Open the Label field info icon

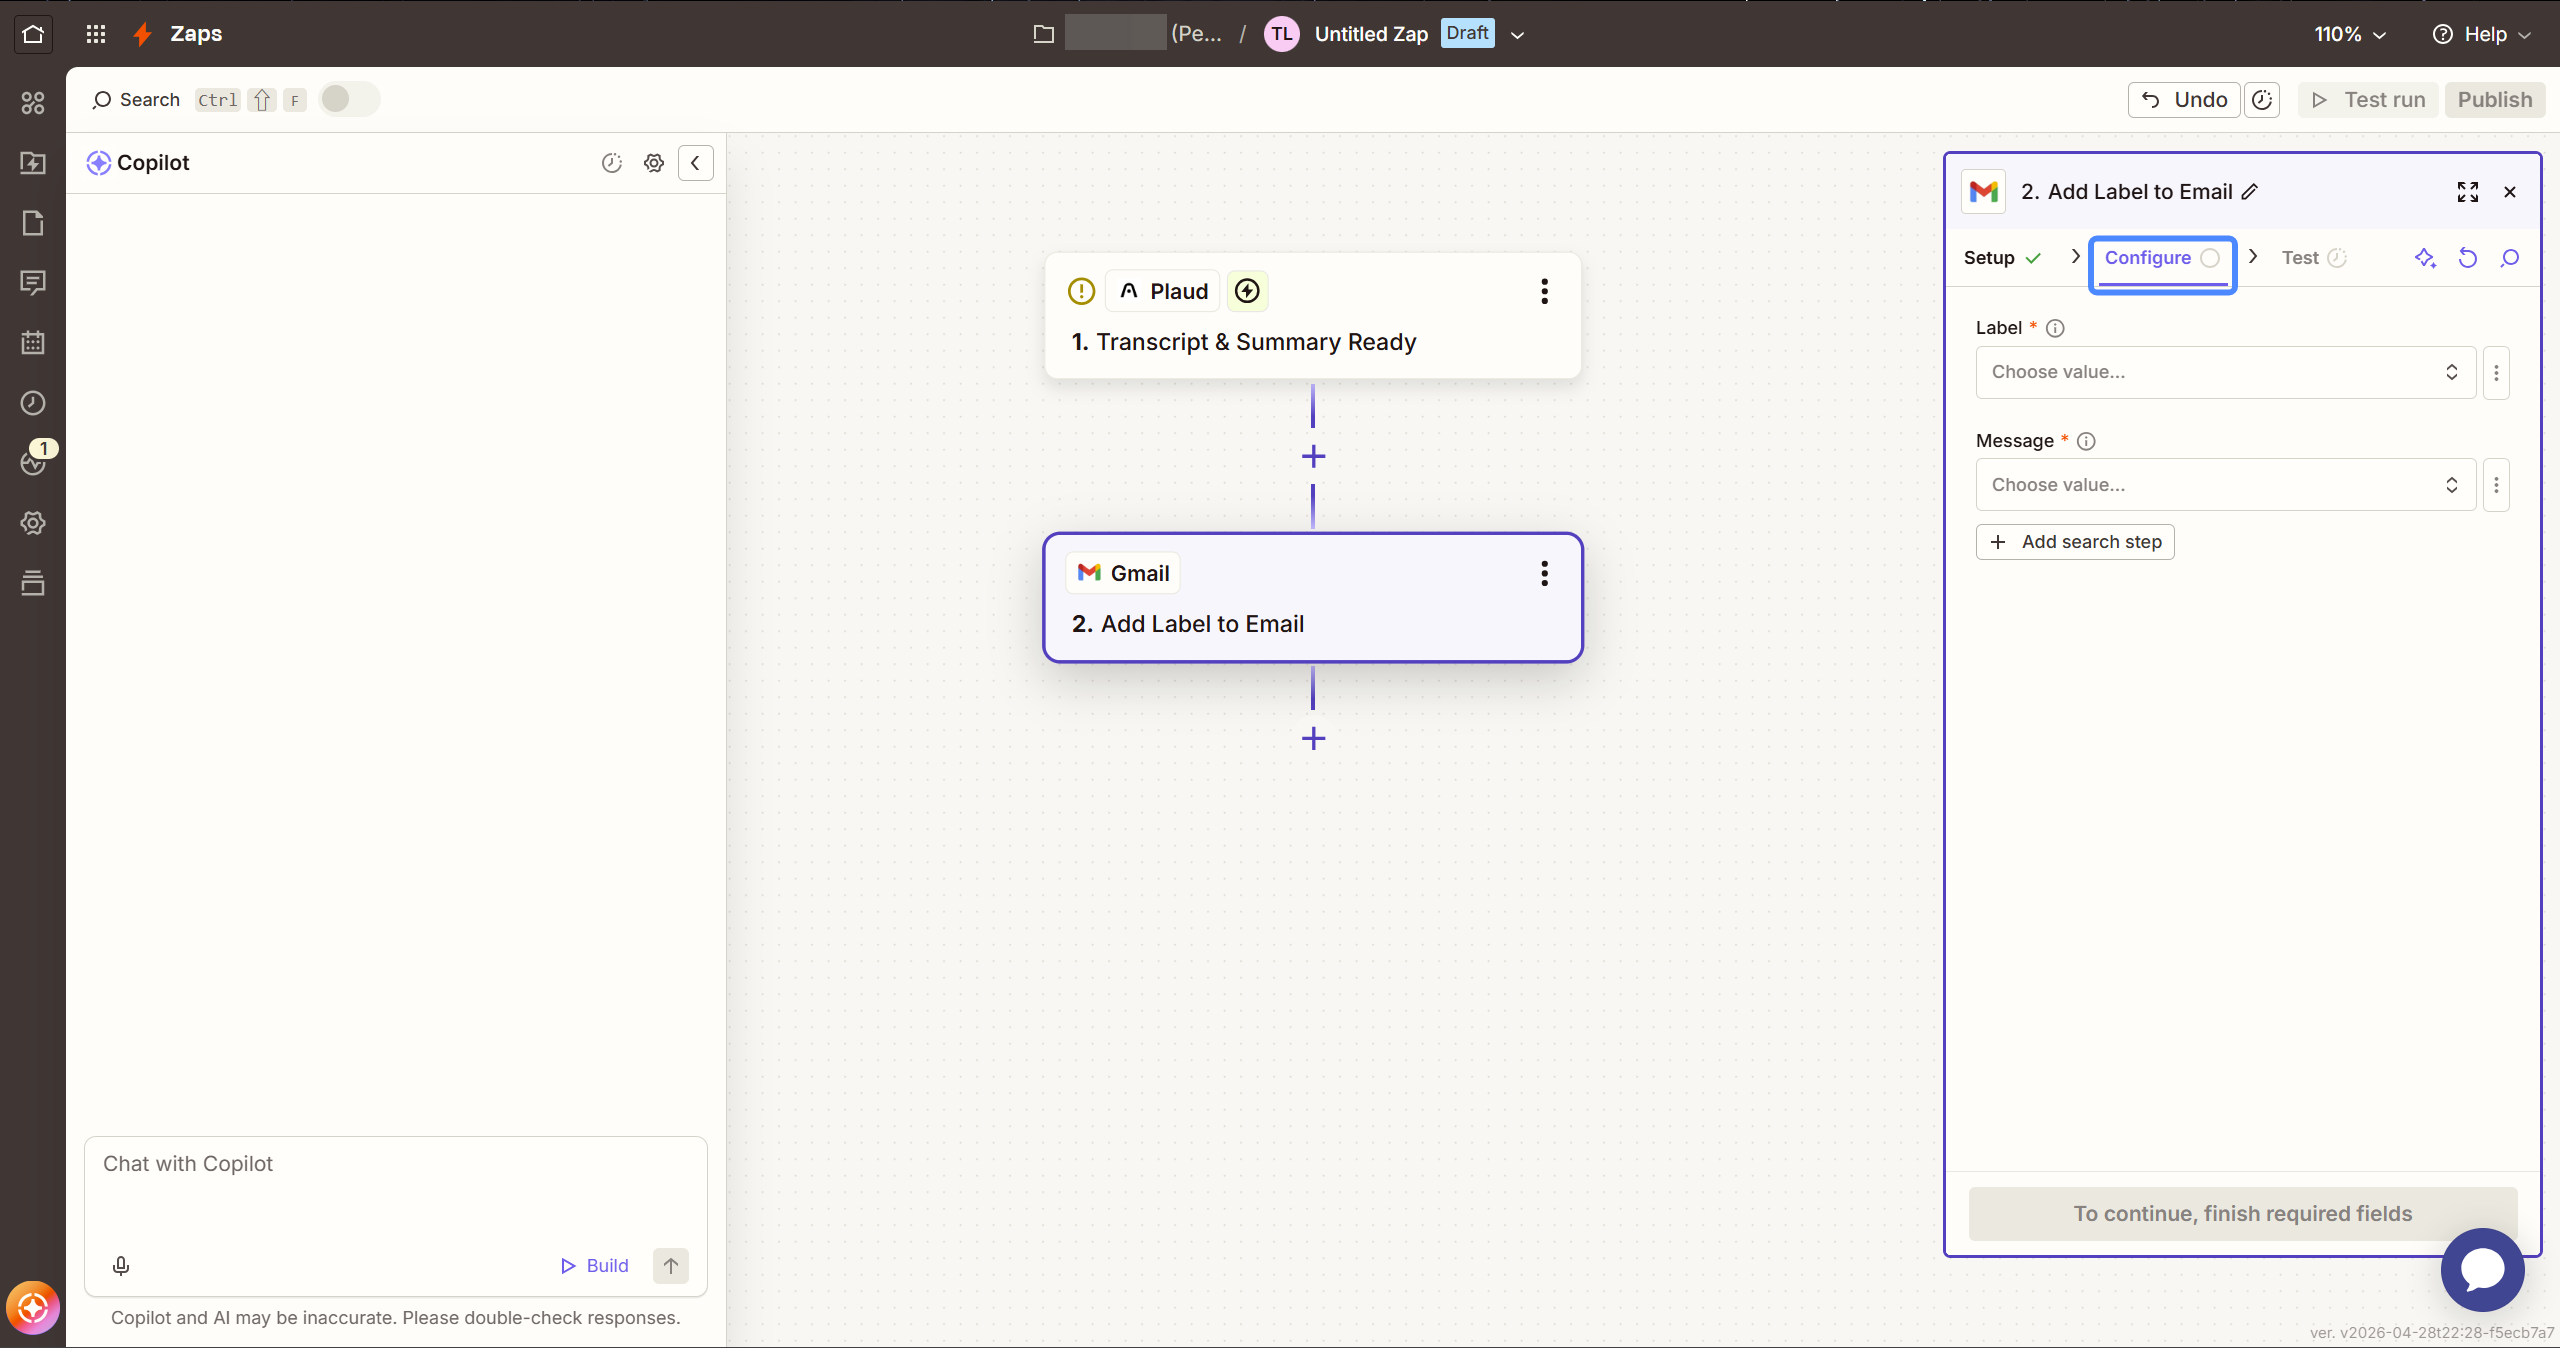(x=2055, y=328)
